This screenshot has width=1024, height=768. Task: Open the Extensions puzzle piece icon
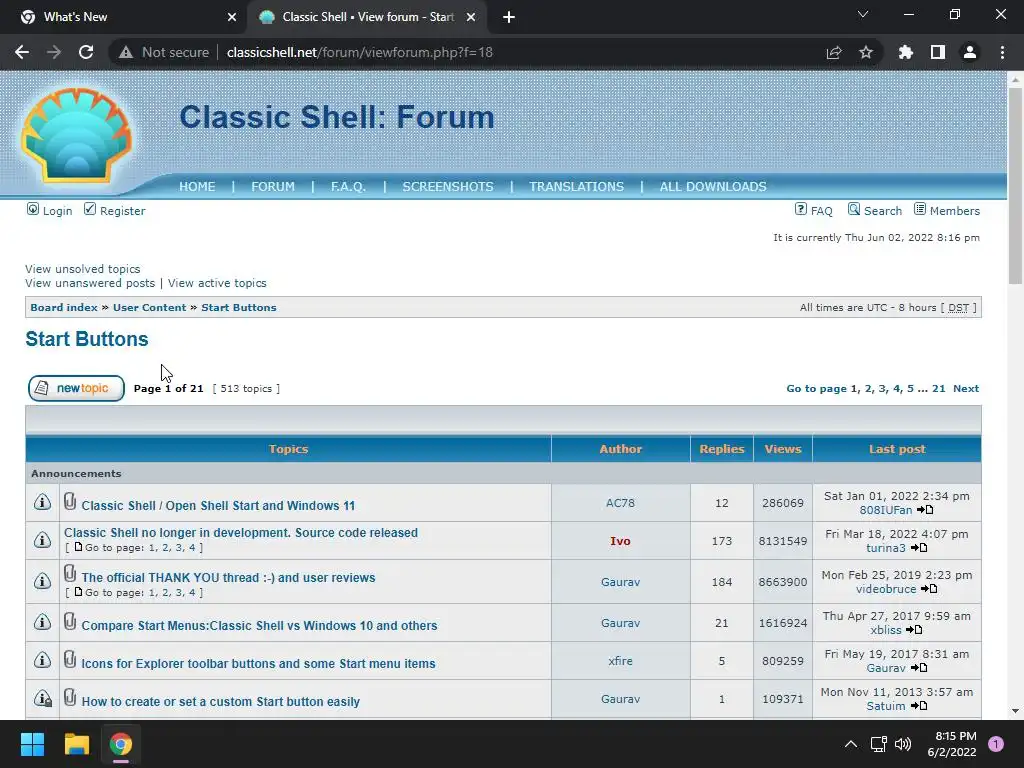click(x=906, y=52)
